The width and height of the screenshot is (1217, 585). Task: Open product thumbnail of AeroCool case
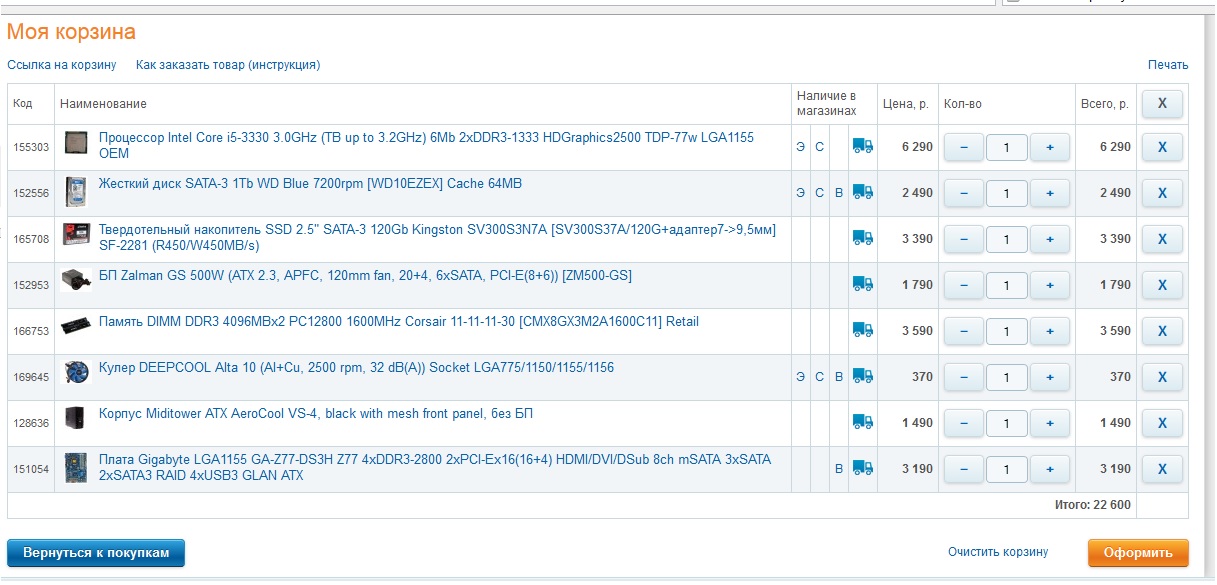(x=75, y=418)
